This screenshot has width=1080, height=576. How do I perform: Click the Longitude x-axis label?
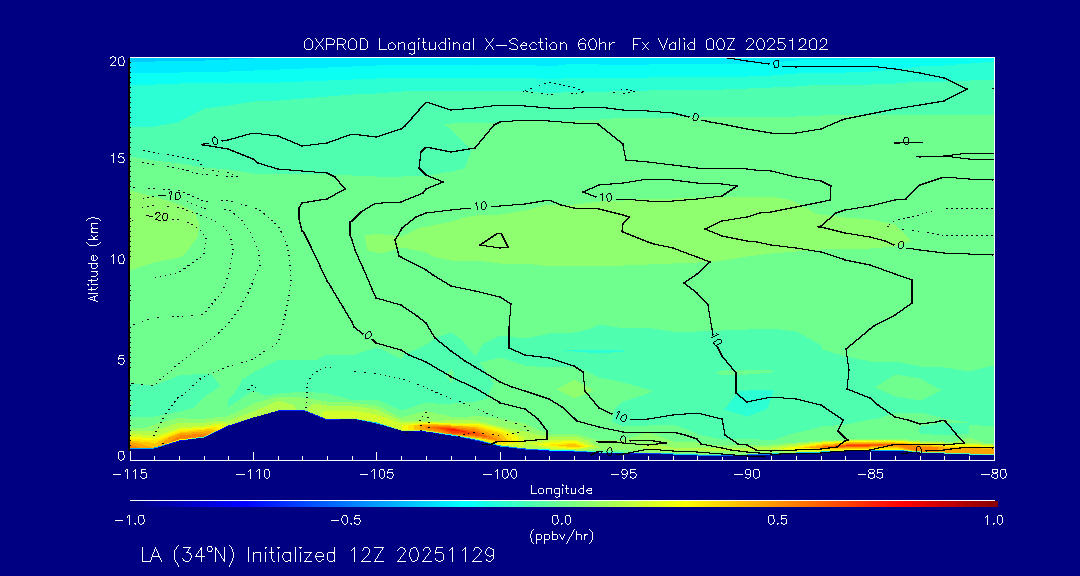tap(561, 489)
